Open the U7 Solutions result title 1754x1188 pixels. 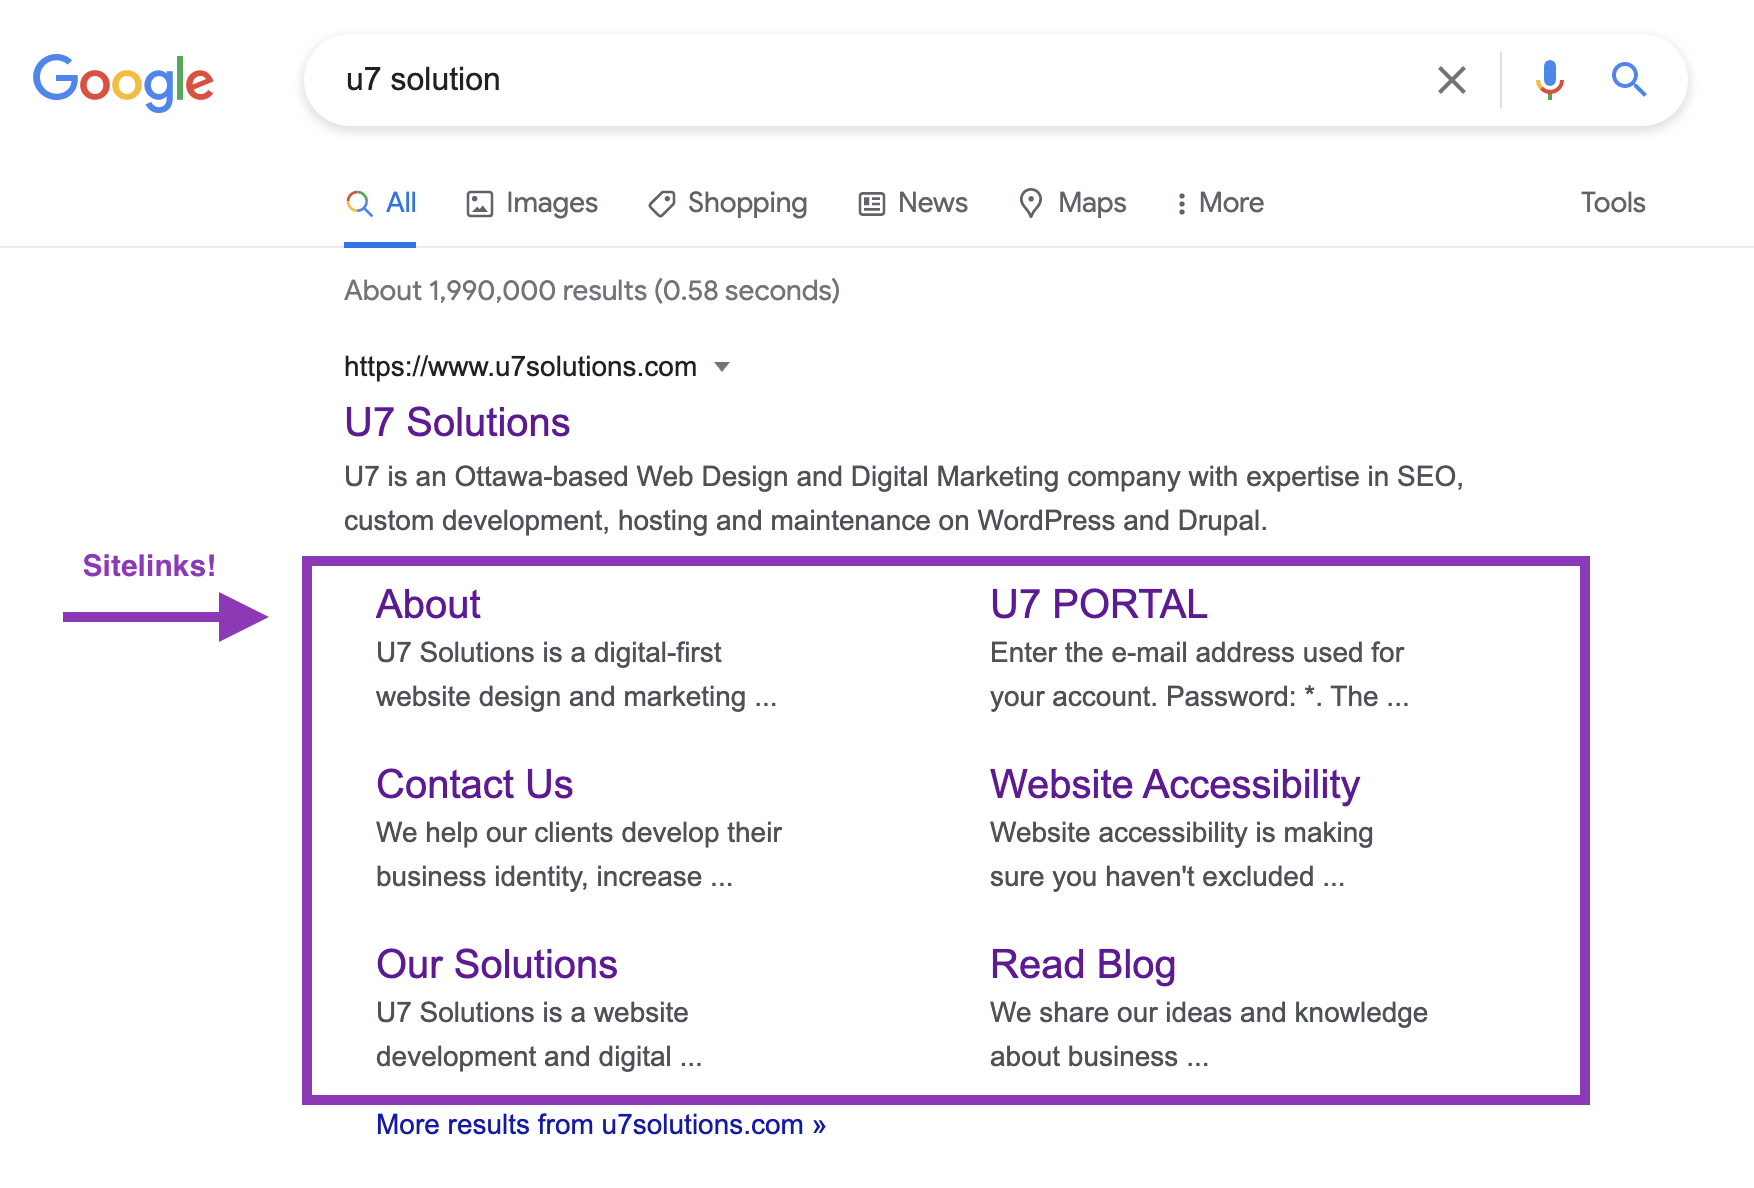click(457, 423)
